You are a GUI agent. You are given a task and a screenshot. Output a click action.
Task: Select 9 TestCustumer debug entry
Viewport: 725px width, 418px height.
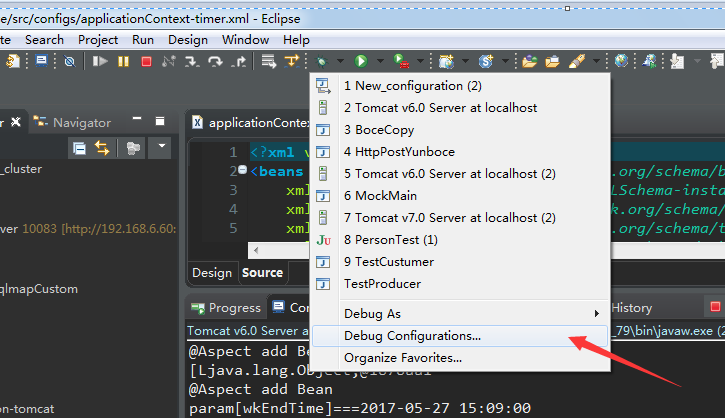460,262
